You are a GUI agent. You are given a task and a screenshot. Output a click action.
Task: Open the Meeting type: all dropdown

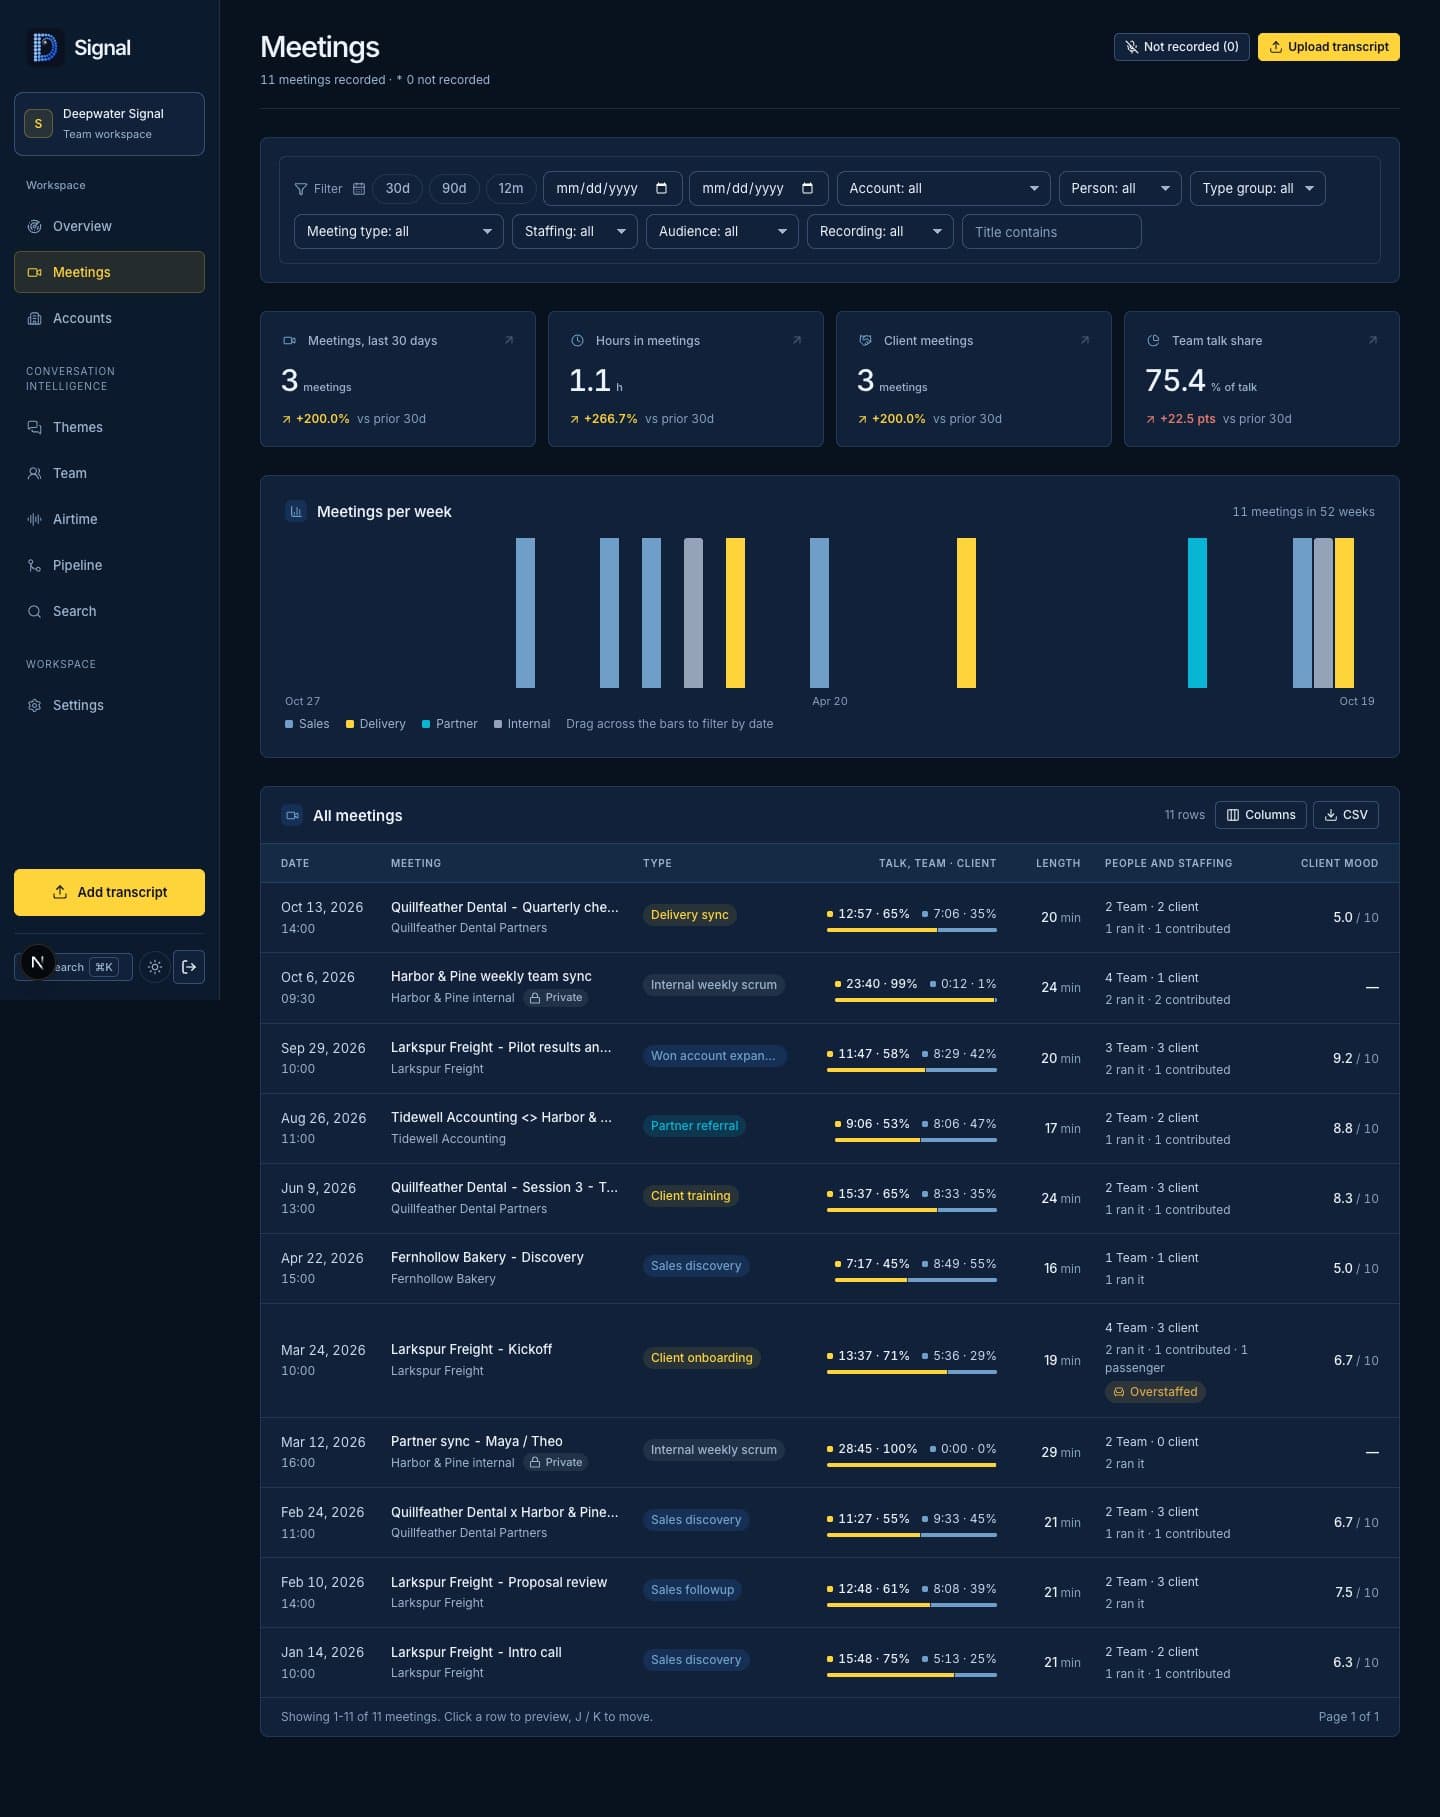pyautogui.click(x=398, y=231)
